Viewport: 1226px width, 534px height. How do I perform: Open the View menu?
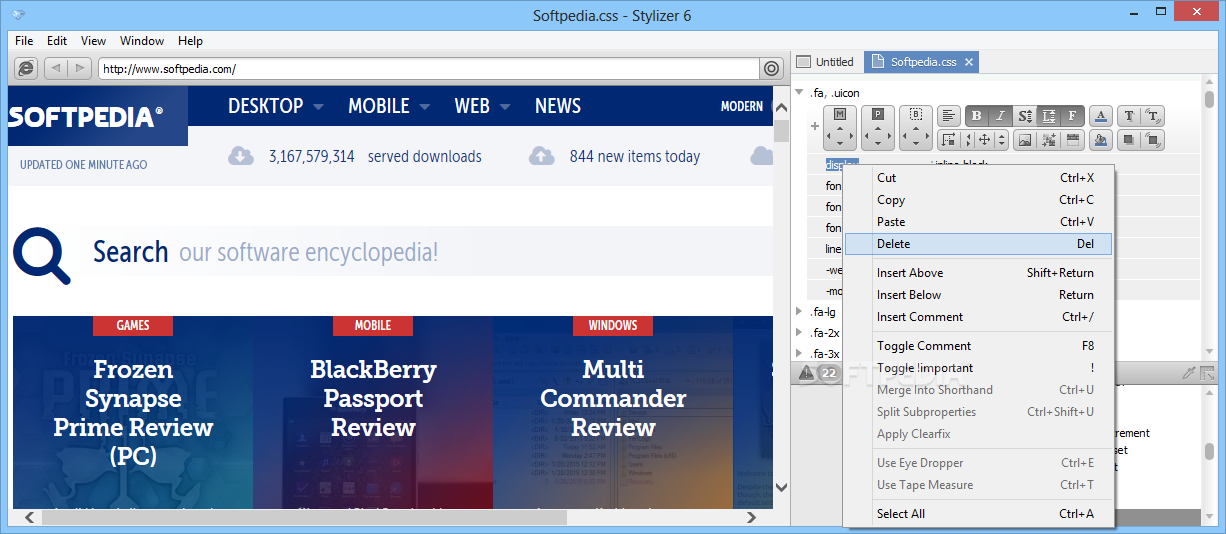[93, 41]
